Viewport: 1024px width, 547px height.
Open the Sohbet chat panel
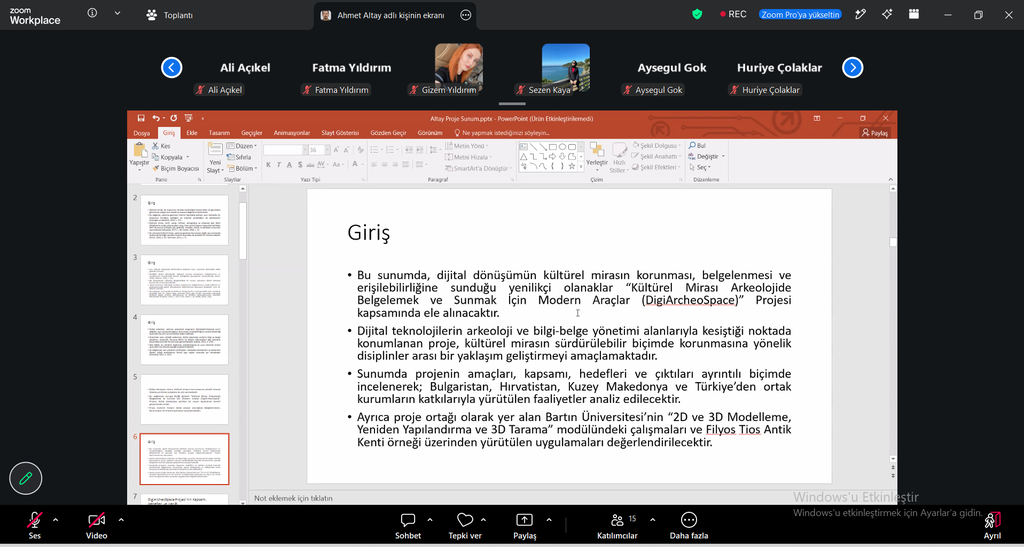(408, 525)
